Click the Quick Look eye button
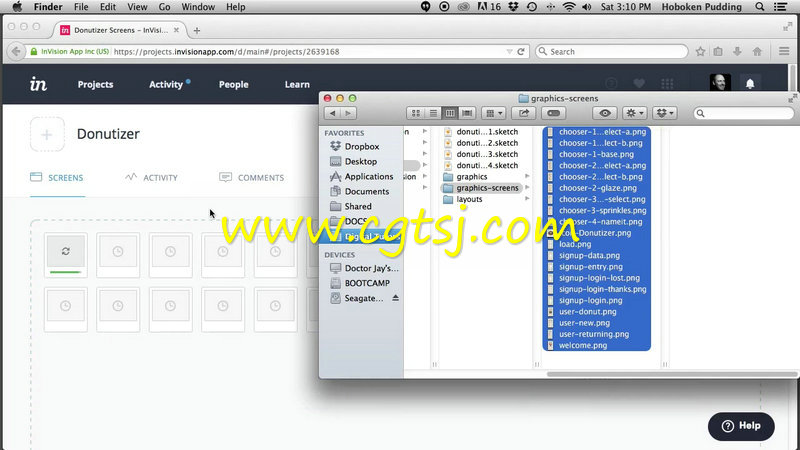Image resolution: width=800 pixels, height=450 pixels. [x=605, y=113]
